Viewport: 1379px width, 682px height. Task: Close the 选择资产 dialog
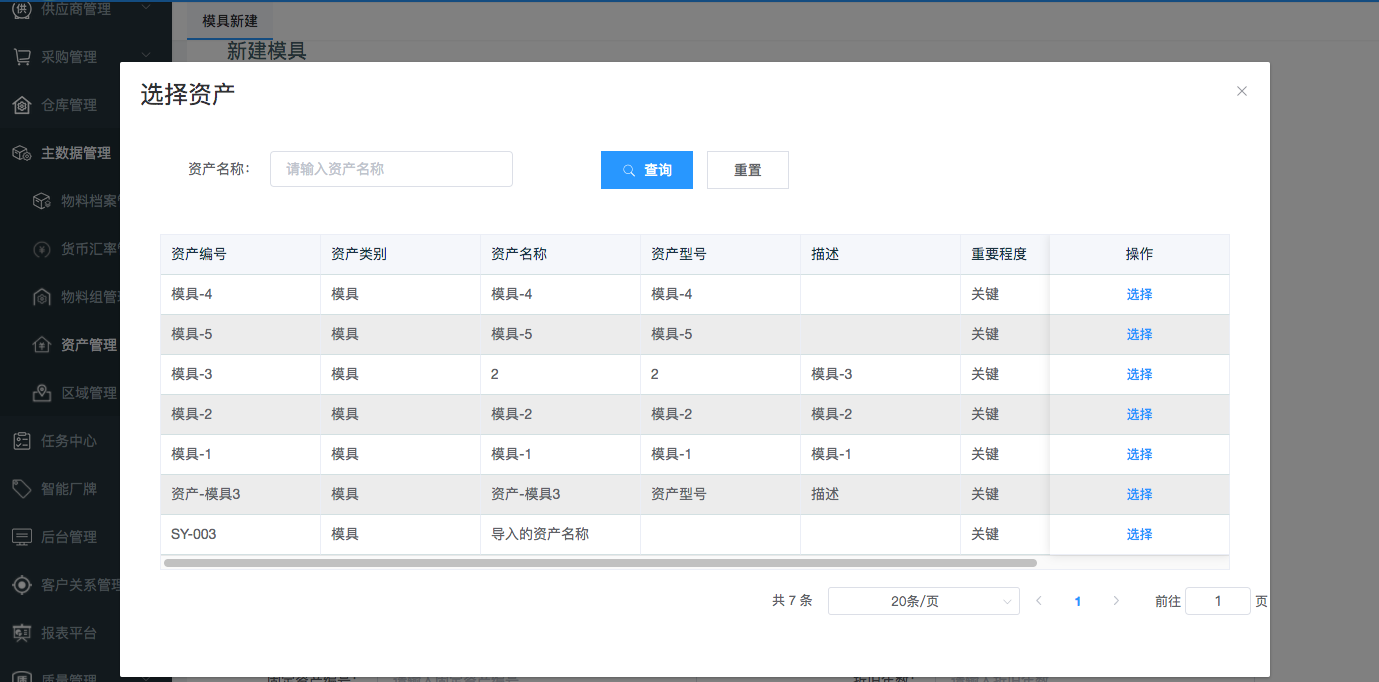(1242, 91)
